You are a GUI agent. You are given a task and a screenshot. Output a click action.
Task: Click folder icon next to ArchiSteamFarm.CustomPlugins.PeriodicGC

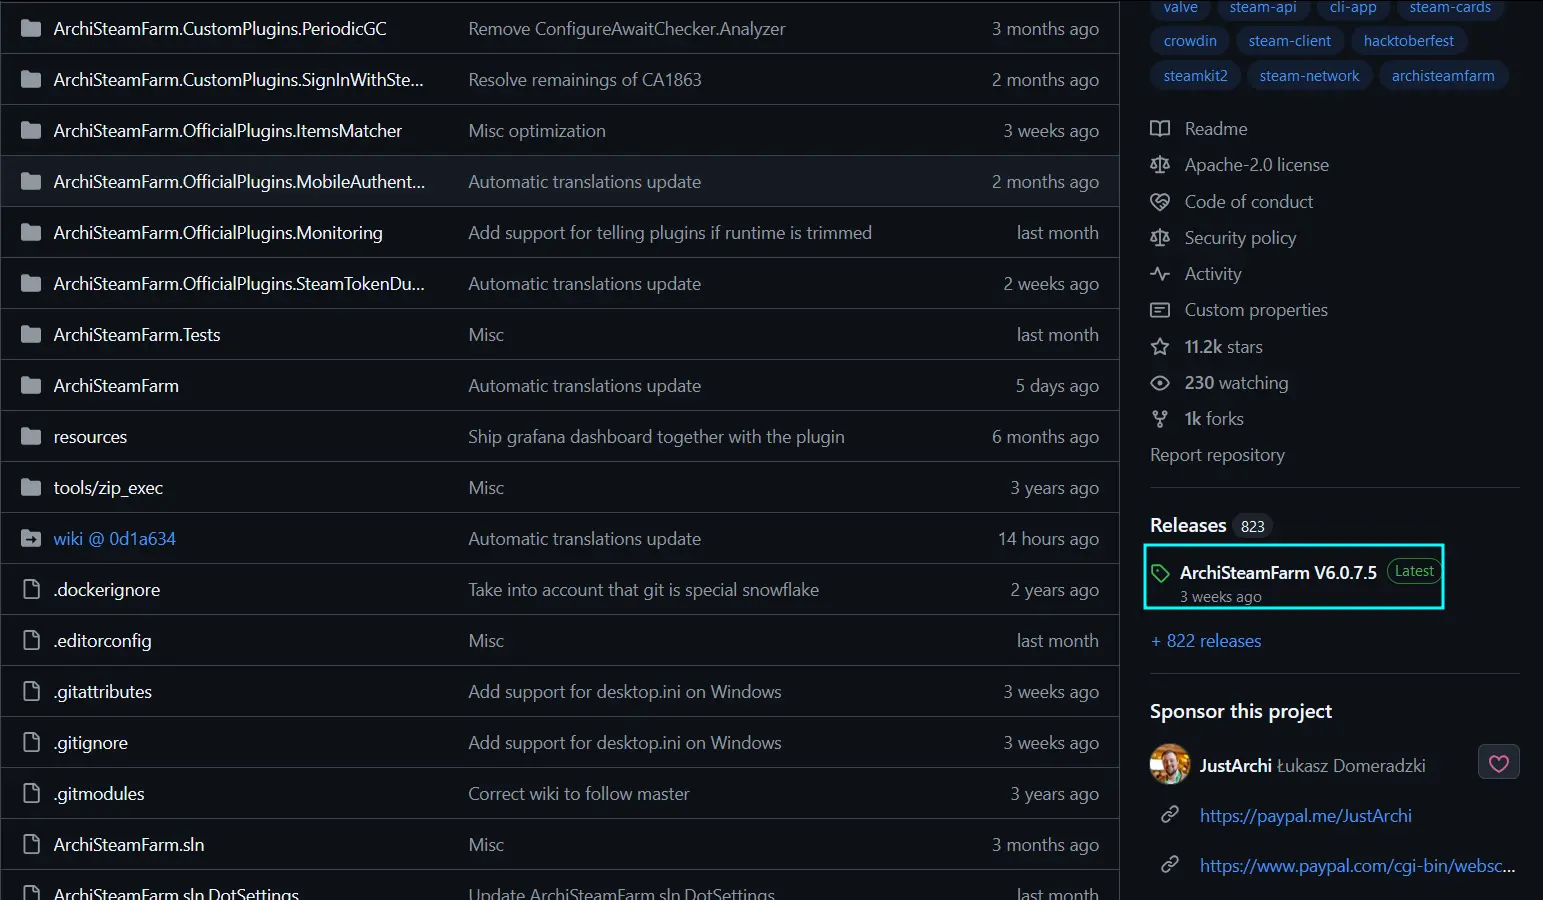[31, 29]
